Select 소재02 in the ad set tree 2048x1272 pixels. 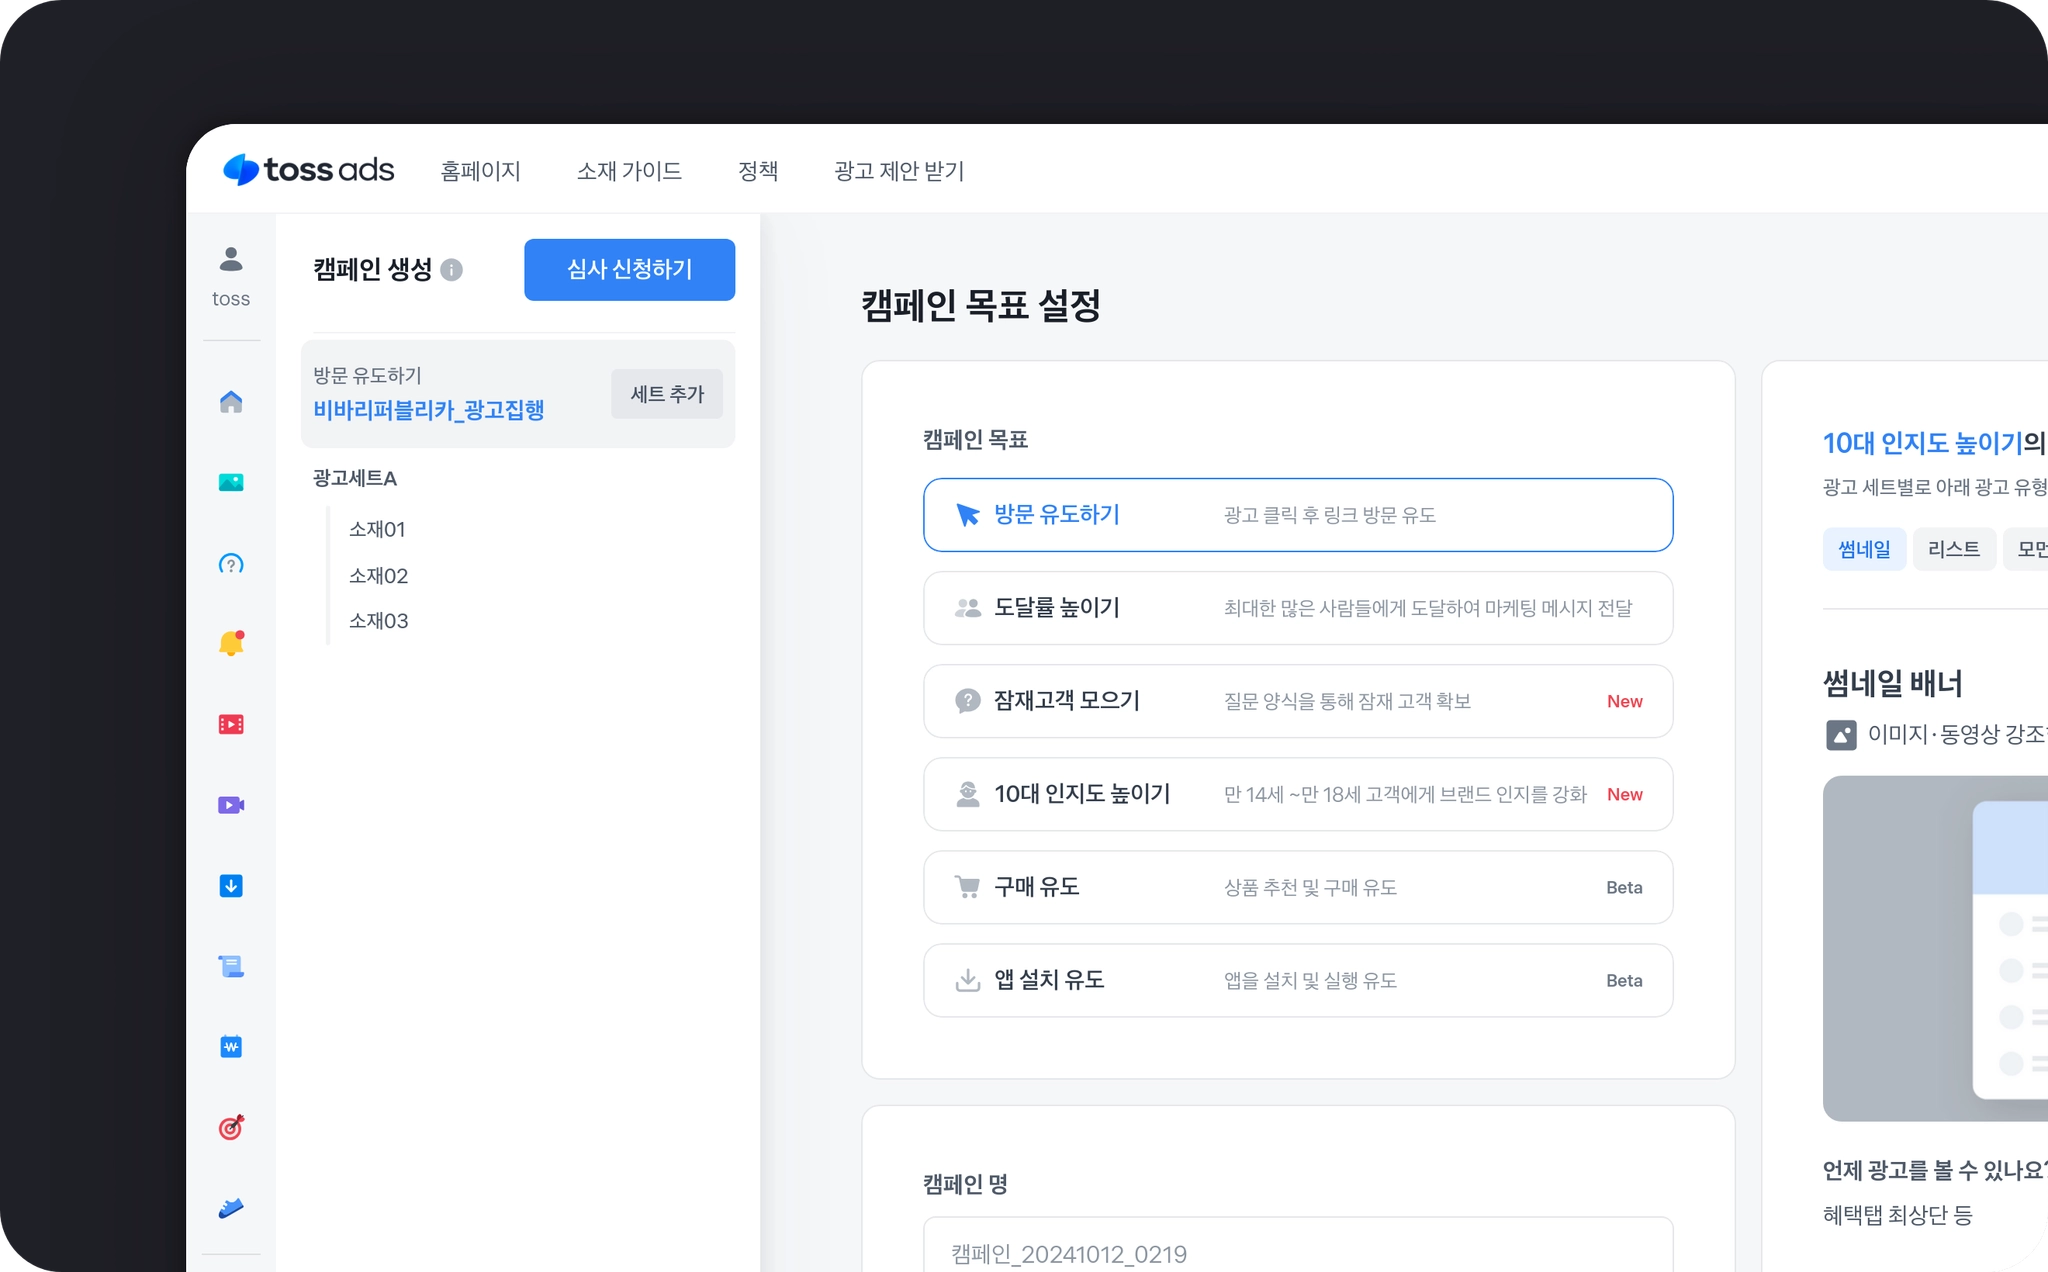(378, 576)
